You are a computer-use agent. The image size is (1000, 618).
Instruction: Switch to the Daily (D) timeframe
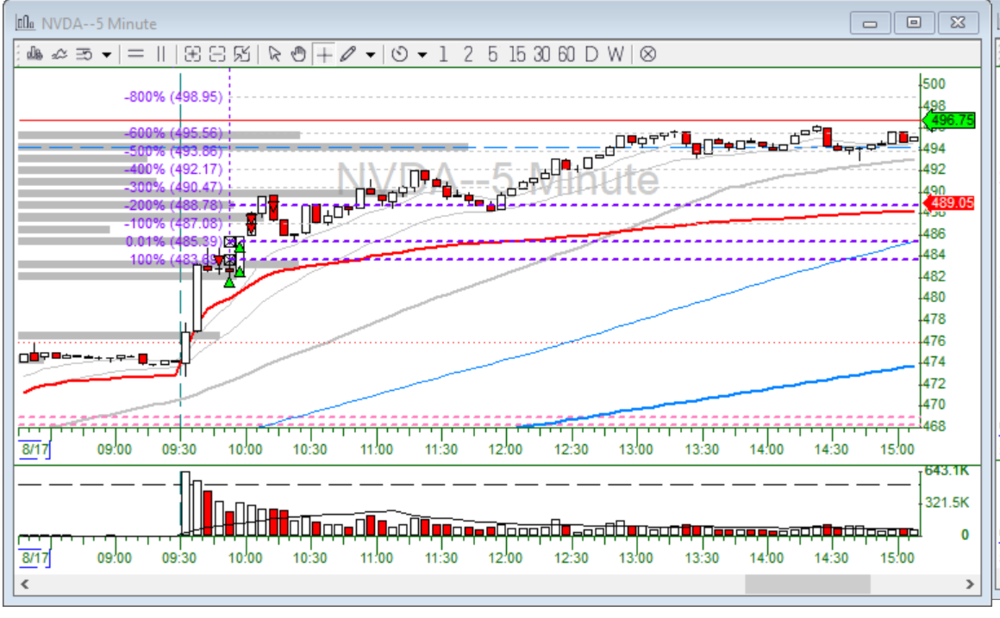coord(591,55)
